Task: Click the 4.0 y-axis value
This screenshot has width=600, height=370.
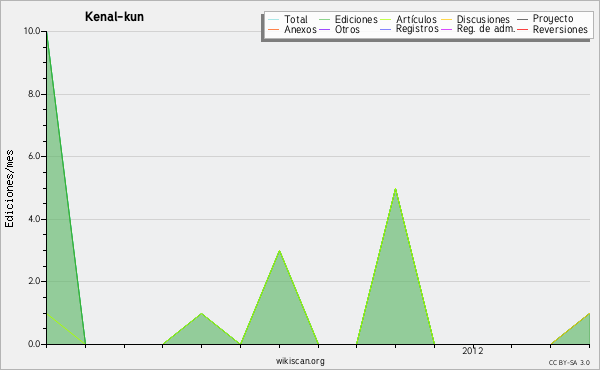Action: coord(34,219)
